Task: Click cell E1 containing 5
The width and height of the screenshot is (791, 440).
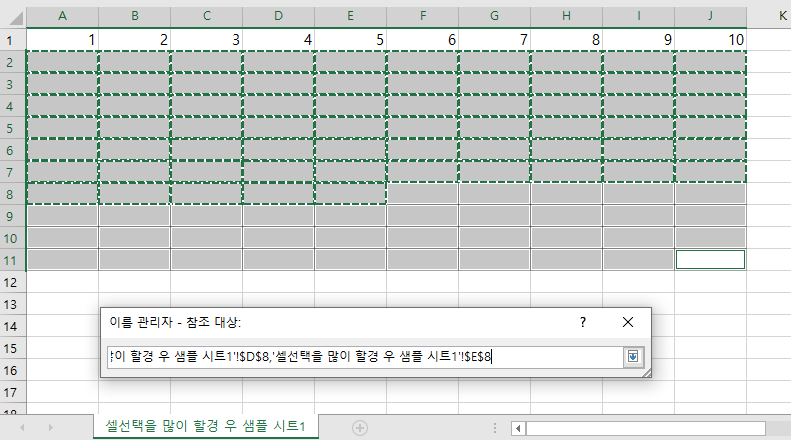Action: point(351,40)
